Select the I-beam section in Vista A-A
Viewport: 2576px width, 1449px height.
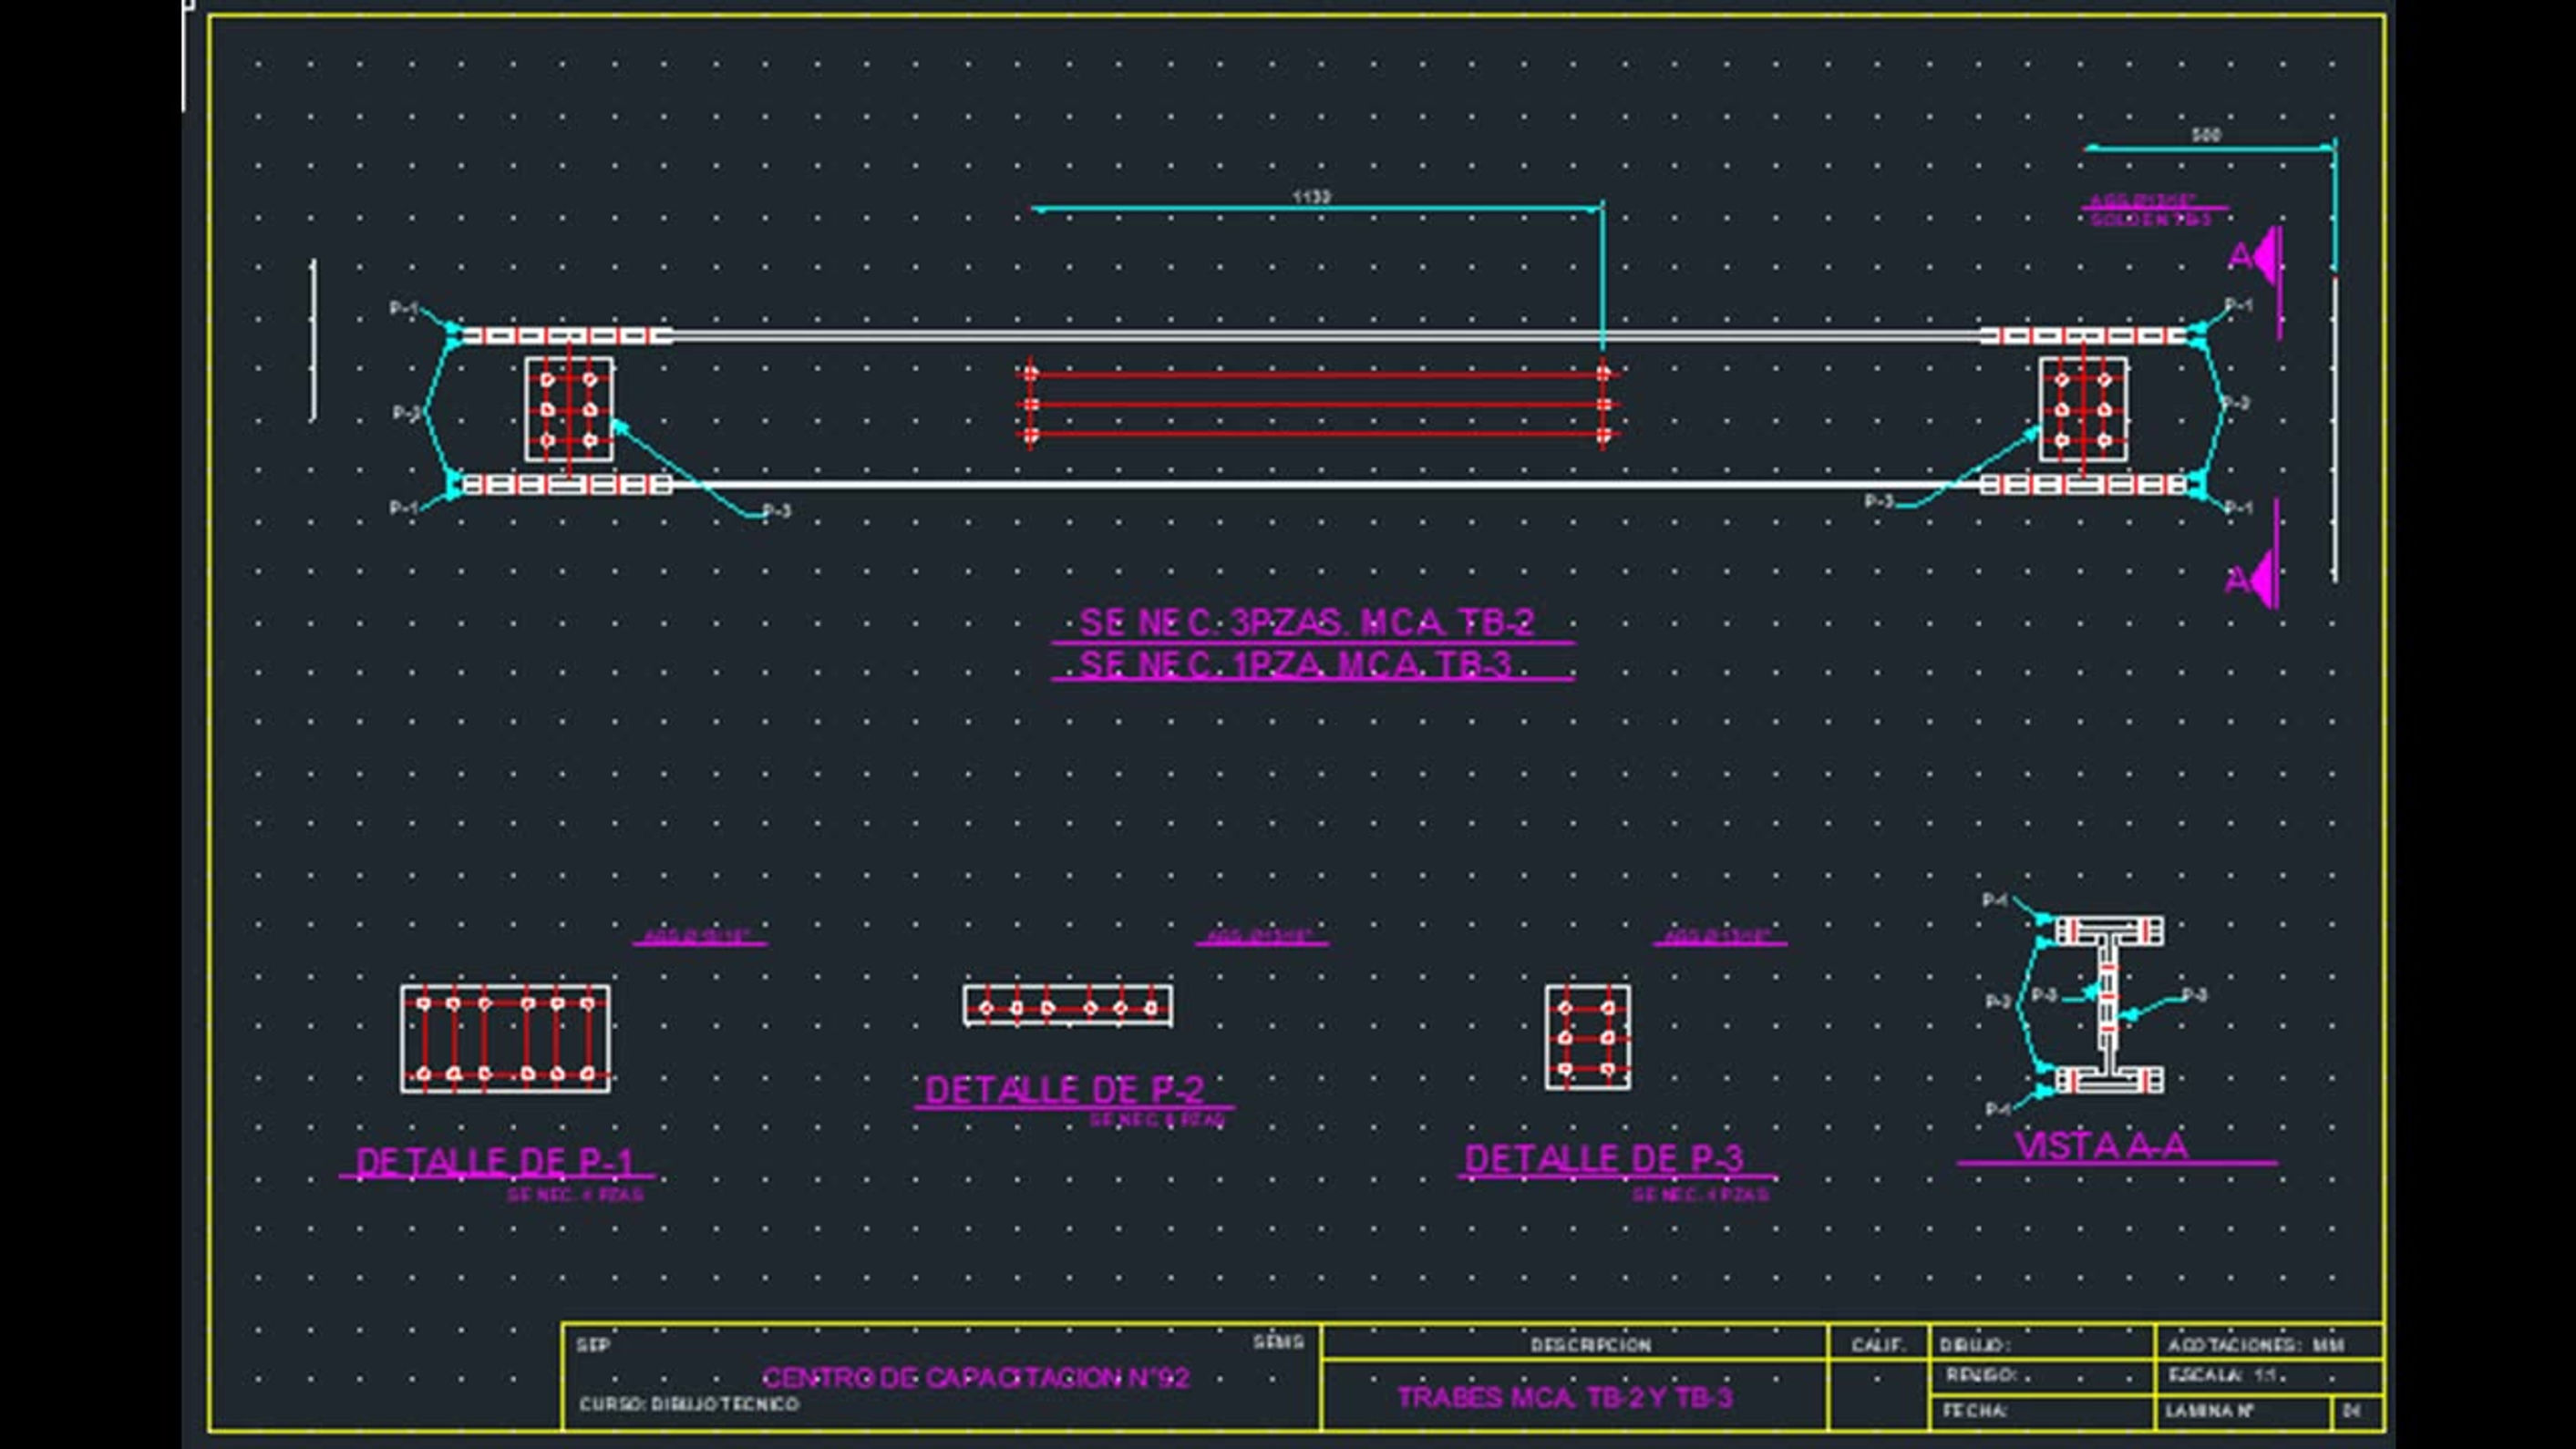(x=2109, y=1005)
